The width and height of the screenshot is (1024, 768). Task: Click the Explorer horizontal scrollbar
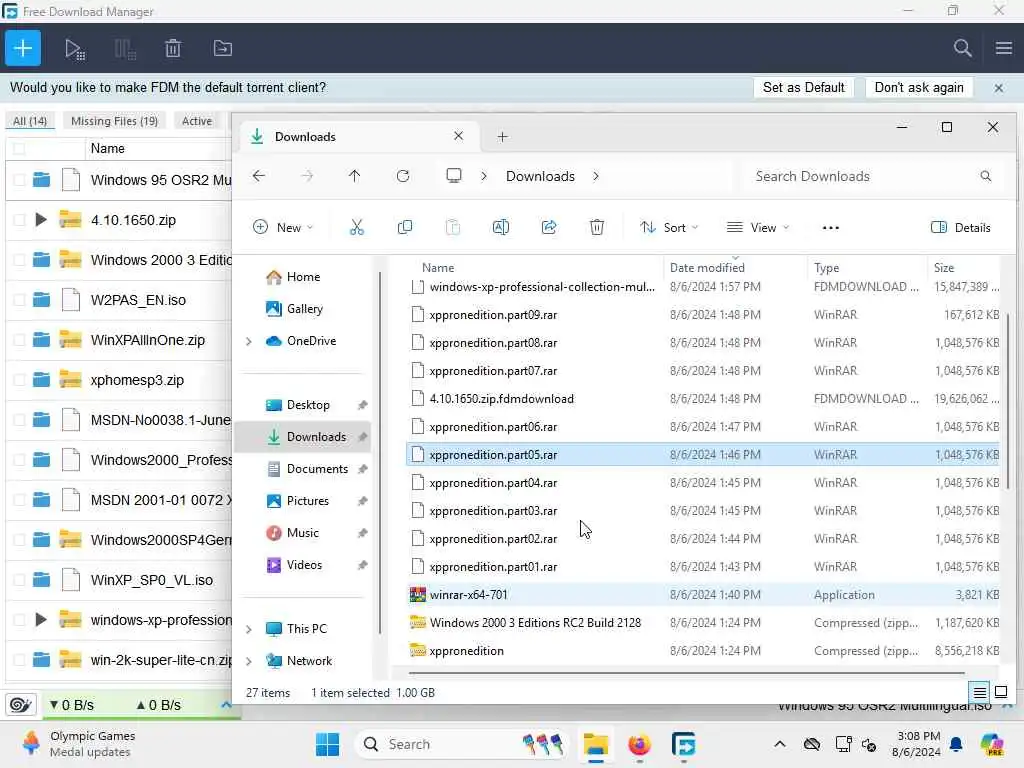click(x=686, y=672)
